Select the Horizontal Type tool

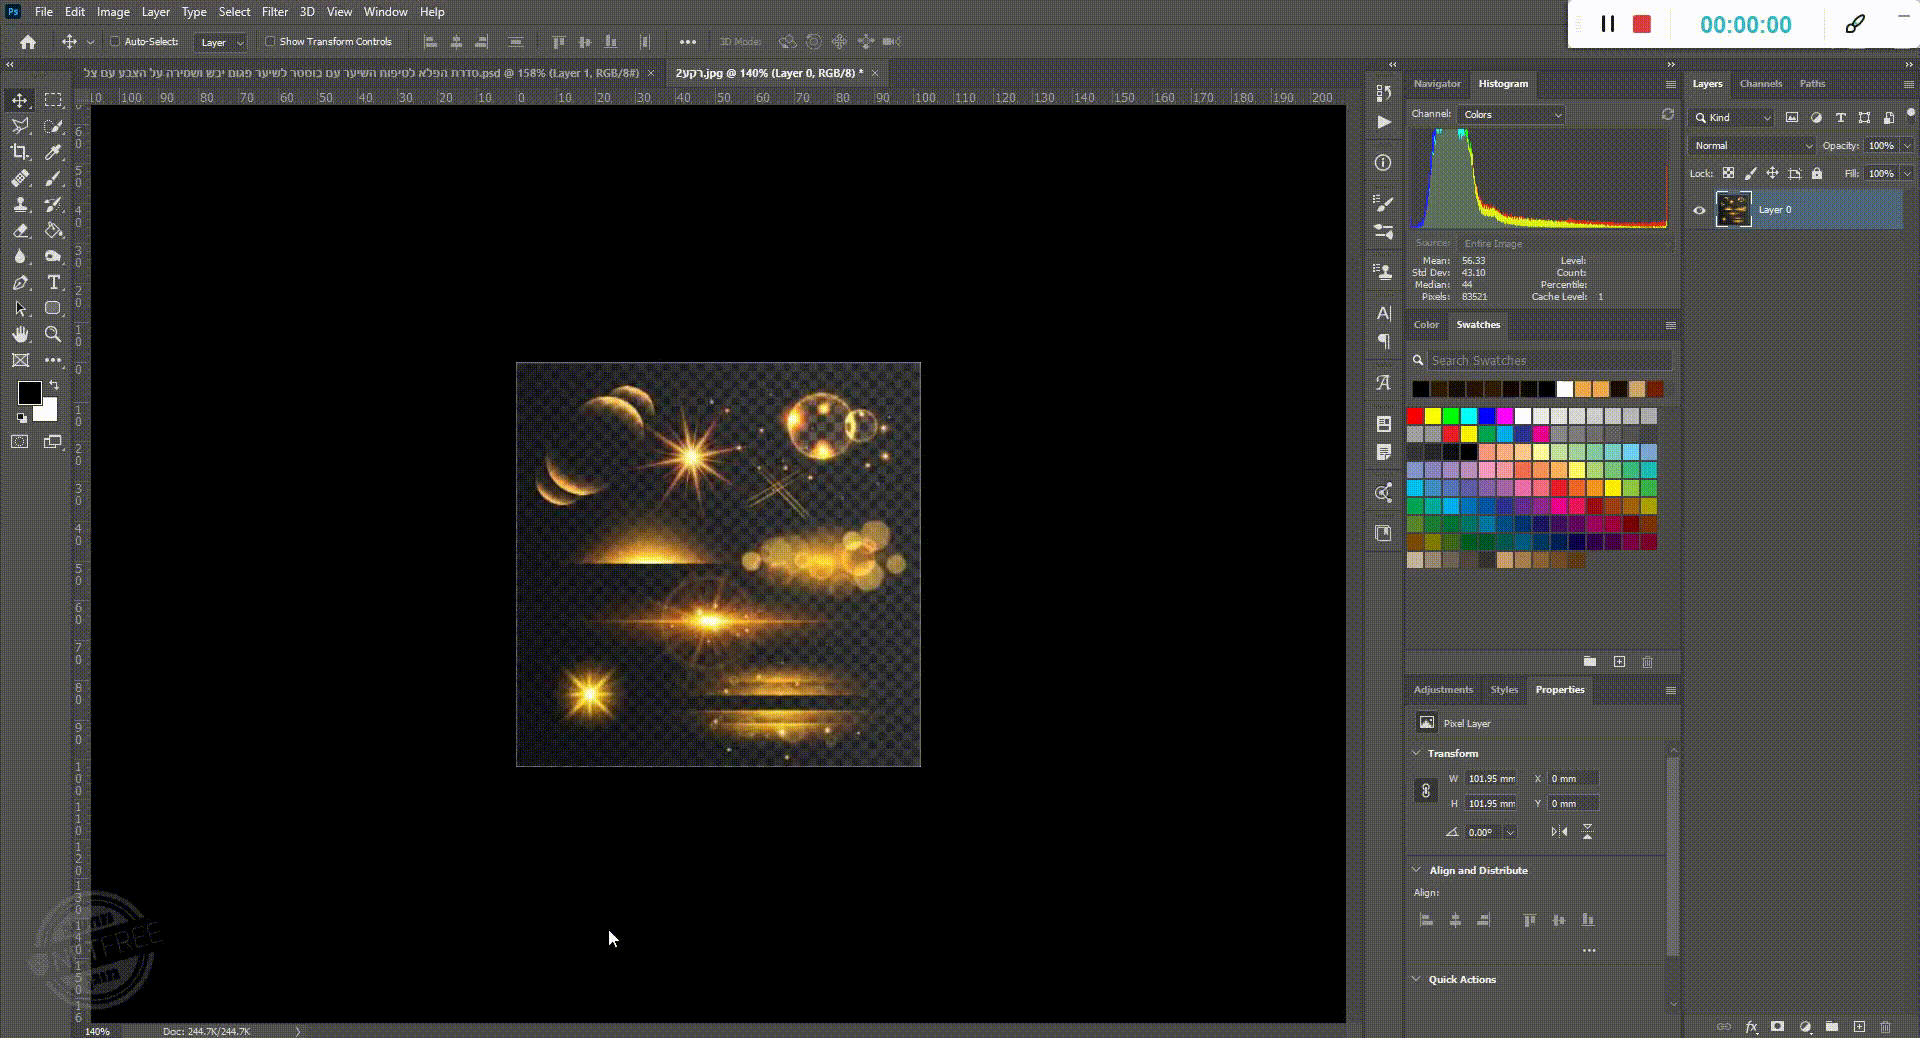tap(54, 283)
